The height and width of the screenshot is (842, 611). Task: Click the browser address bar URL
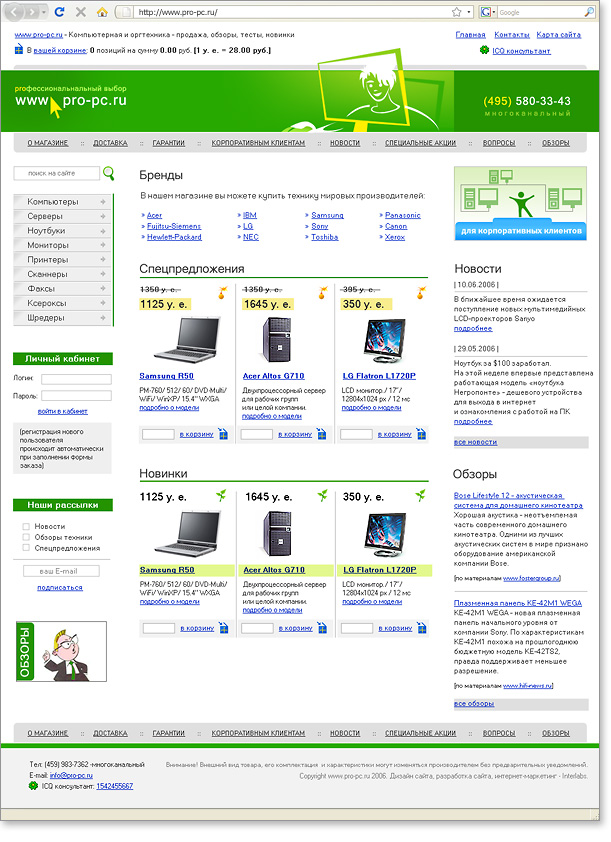click(178, 12)
